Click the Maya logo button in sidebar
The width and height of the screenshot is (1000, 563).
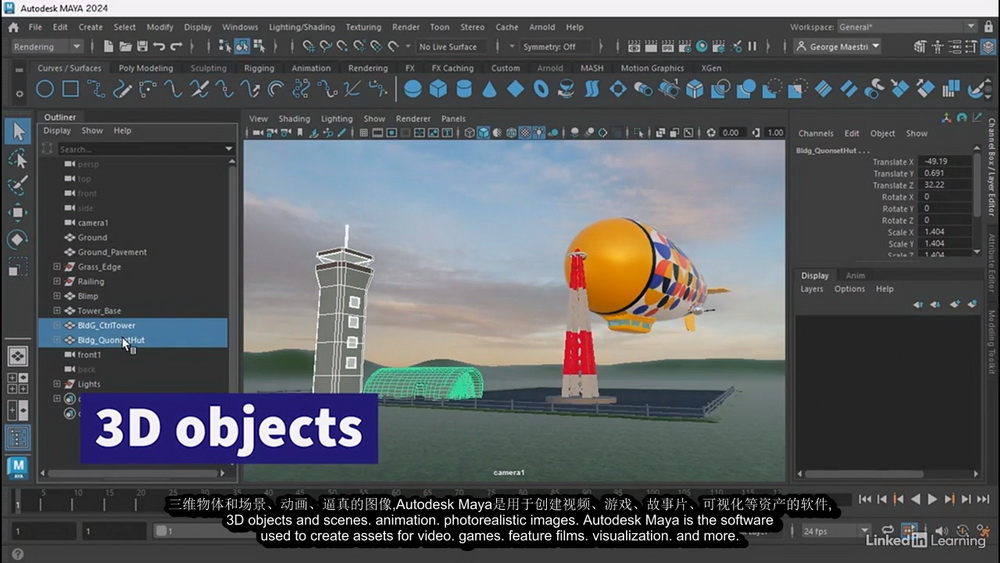(18, 468)
